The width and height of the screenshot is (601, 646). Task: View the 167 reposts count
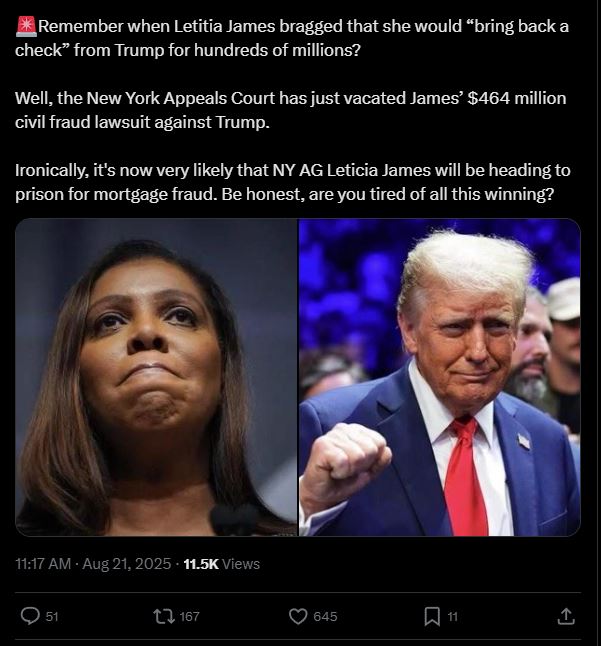(x=189, y=617)
